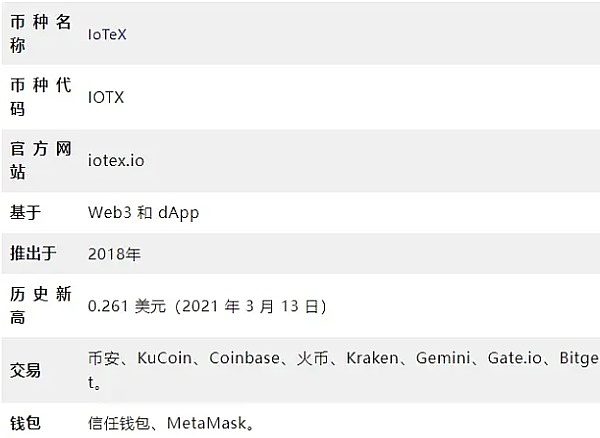Click the iotex.io website address
Image resolution: width=600 pixels, height=438 pixels.
tap(117, 160)
